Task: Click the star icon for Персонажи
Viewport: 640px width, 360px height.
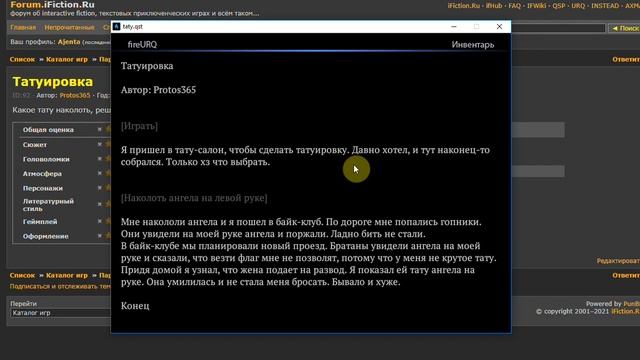Action: 108,188
